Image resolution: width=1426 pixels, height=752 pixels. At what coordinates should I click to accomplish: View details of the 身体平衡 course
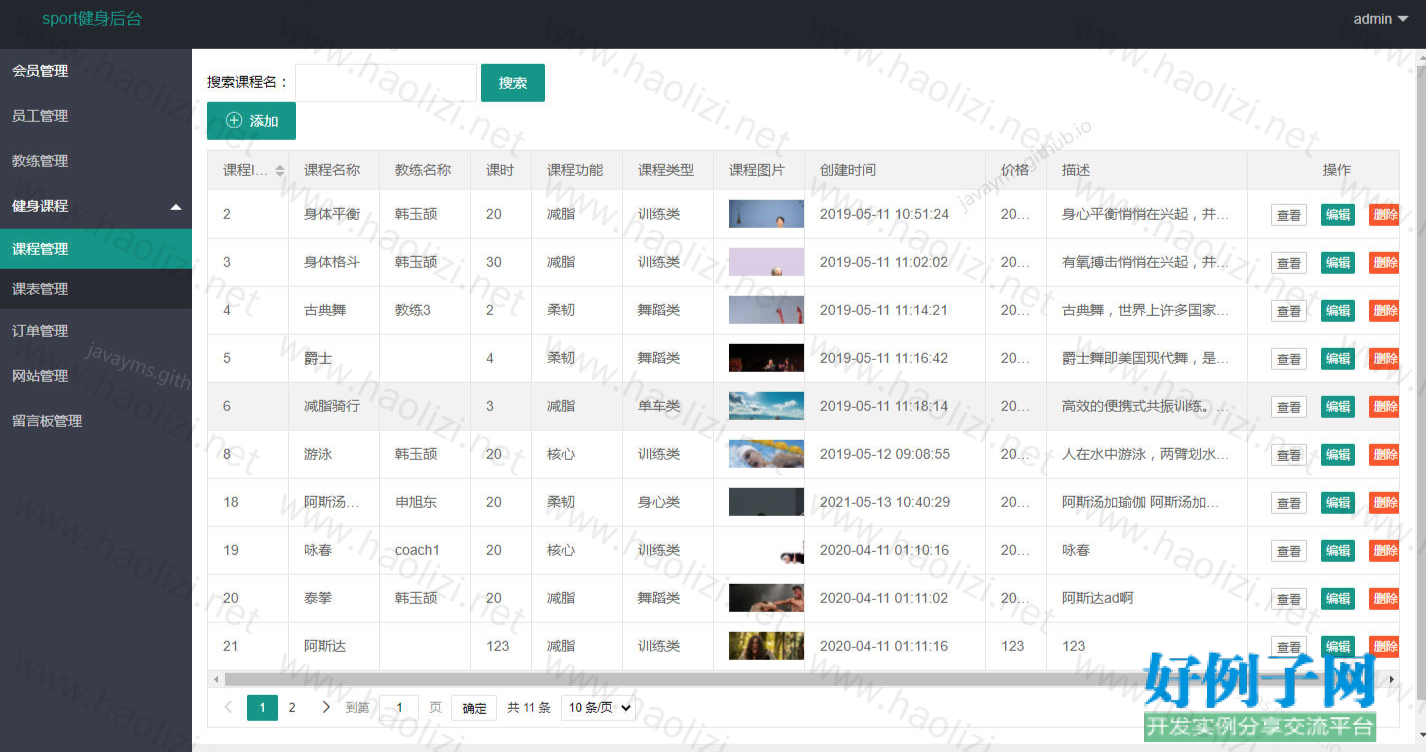tap(1288, 215)
